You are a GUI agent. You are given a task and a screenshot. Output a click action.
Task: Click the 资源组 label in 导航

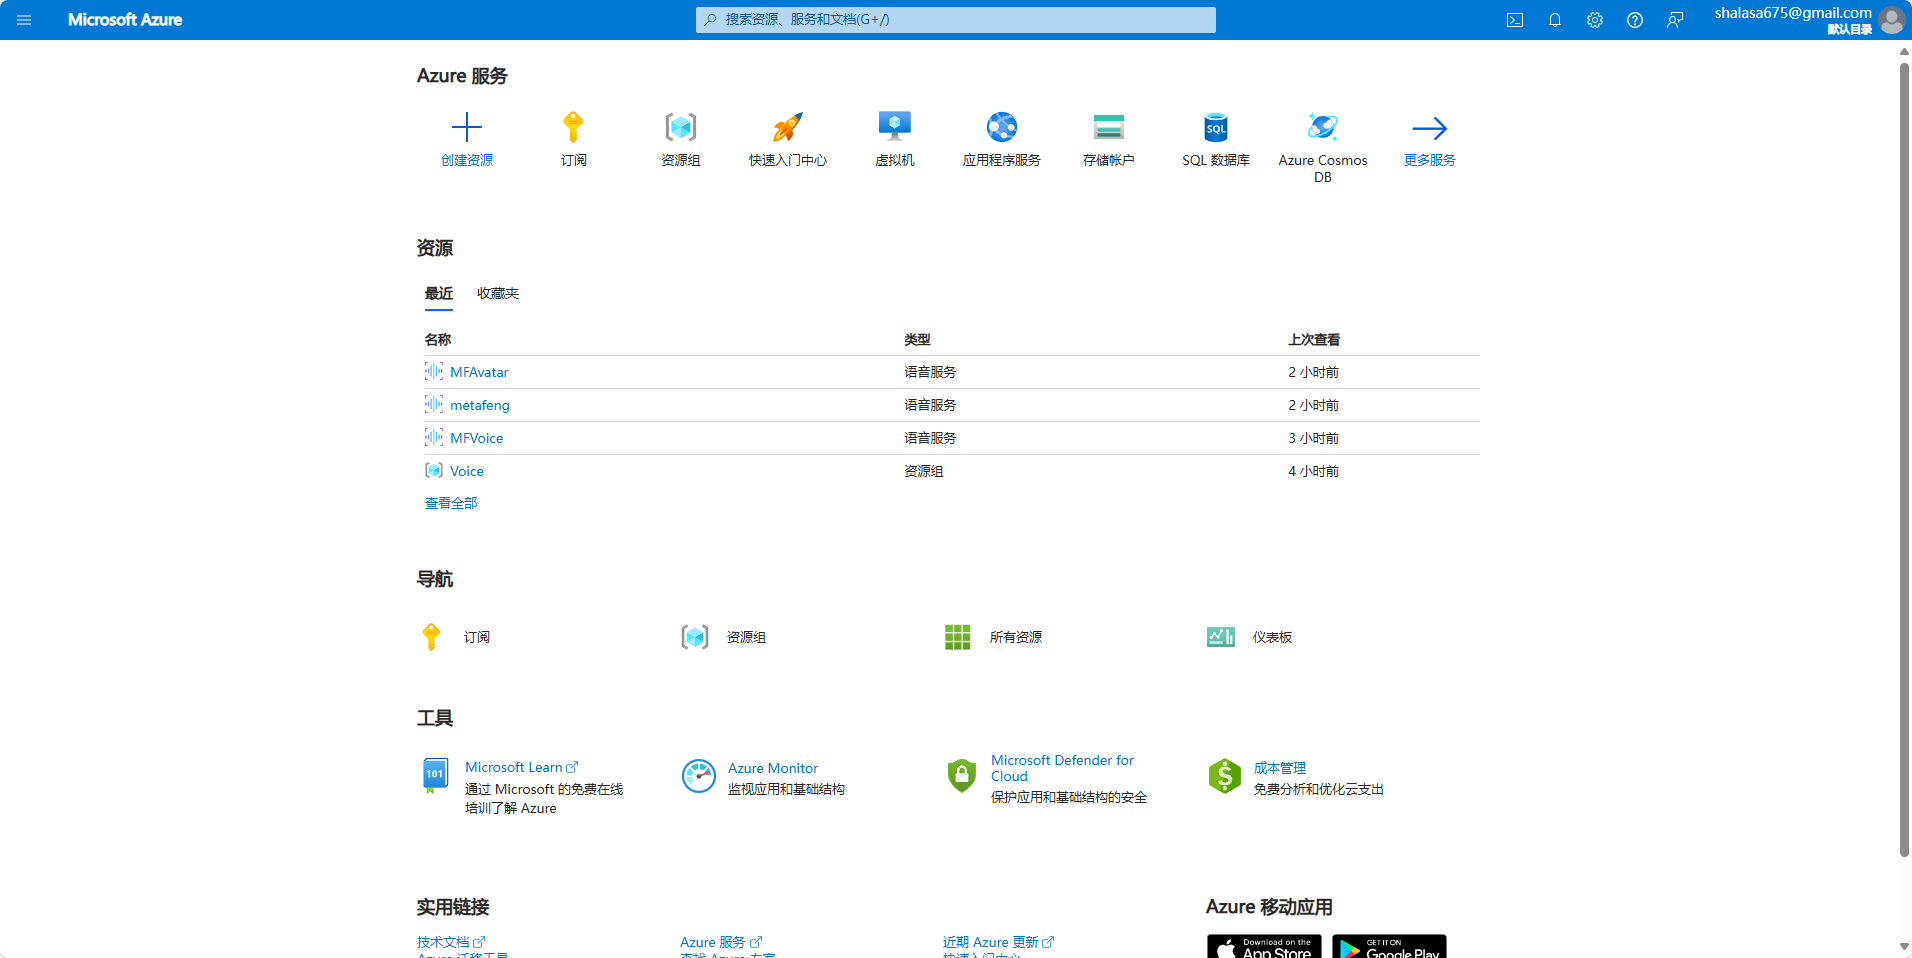[747, 637]
